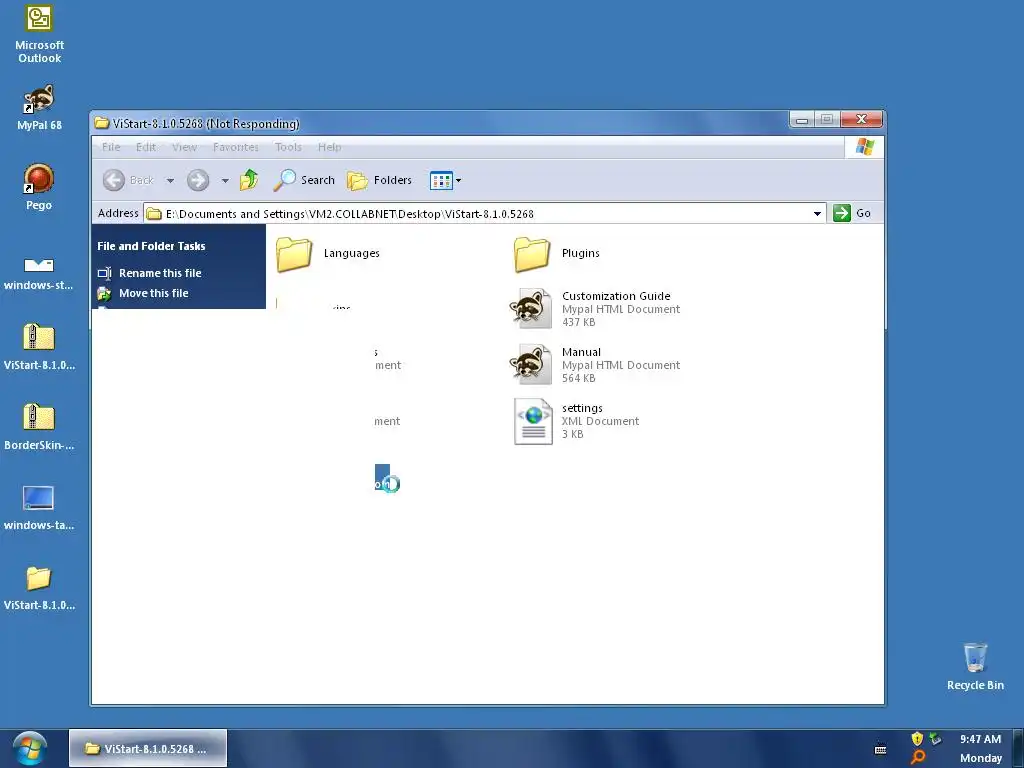The width and height of the screenshot is (1024, 768).
Task: Click the File and Folder Tasks header
Action: [x=151, y=246]
